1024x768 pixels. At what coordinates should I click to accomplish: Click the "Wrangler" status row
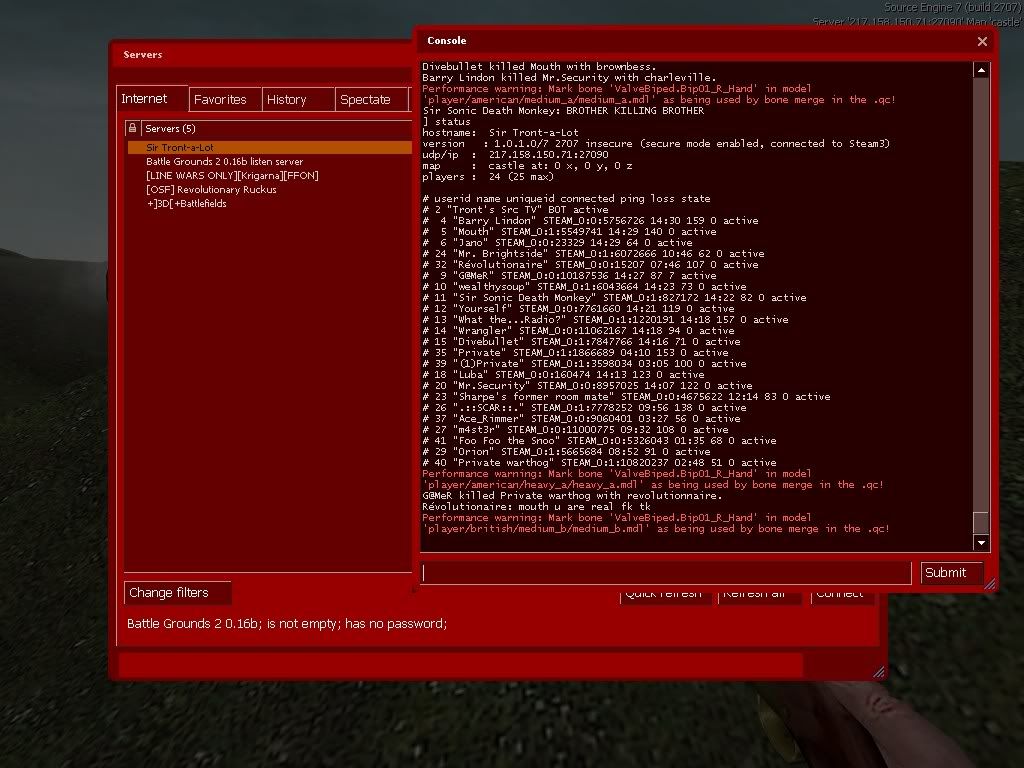[x=578, y=330]
